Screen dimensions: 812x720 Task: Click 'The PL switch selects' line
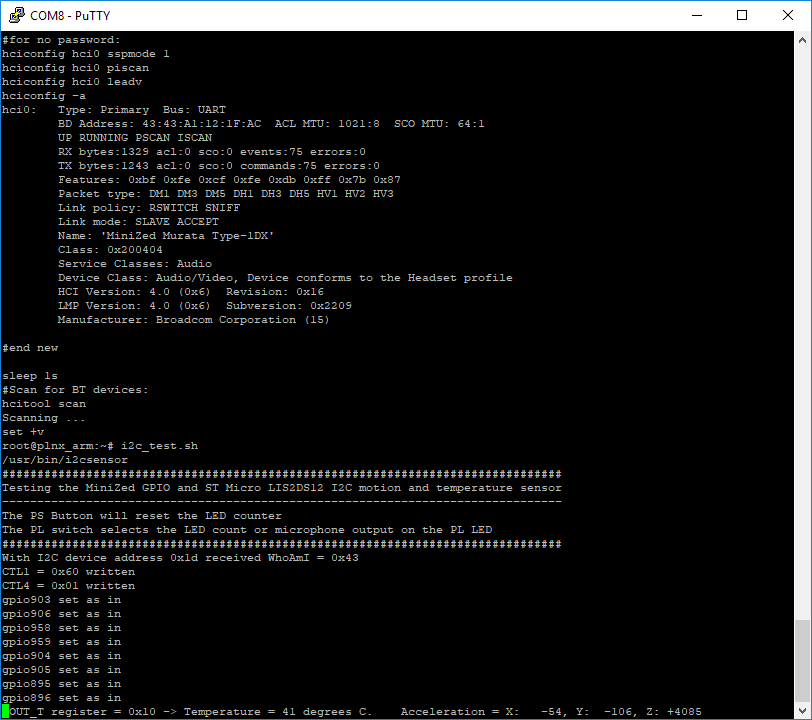pos(247,529)
